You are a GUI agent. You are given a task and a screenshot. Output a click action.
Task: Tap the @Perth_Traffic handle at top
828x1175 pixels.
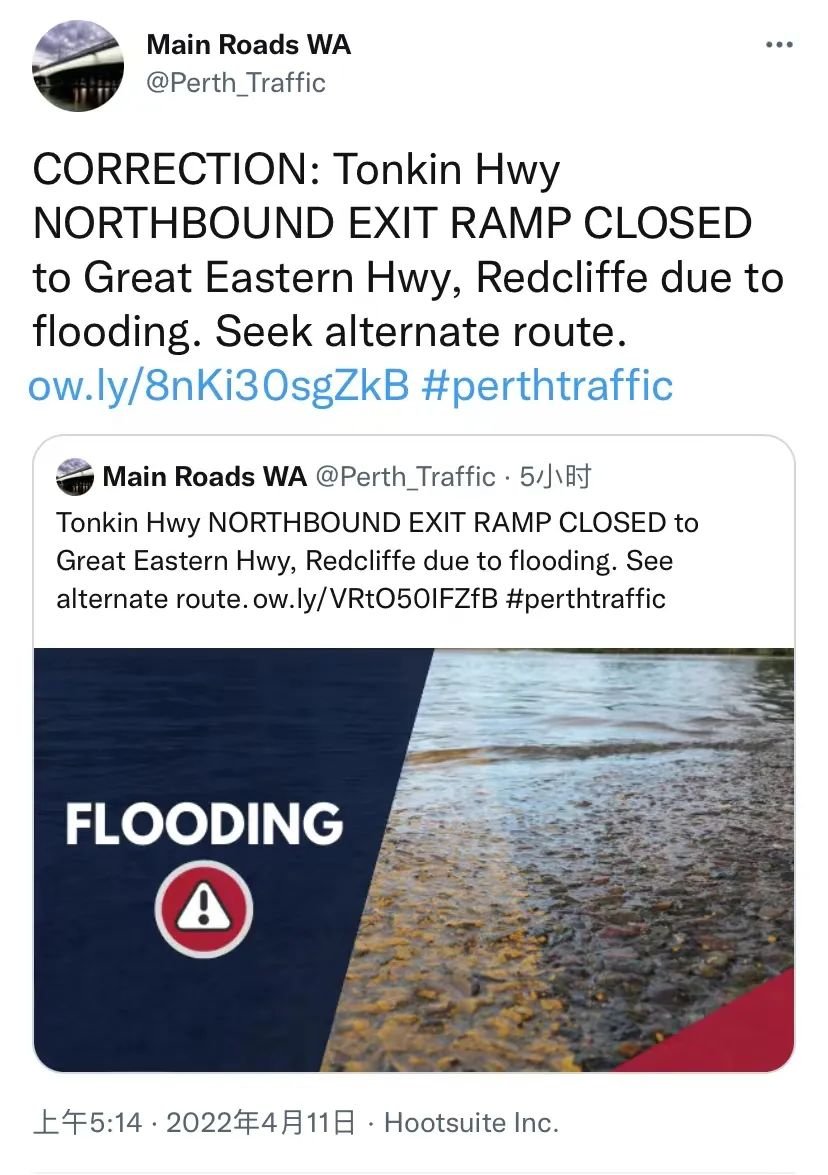pyautogui.click(x=236, y=82)
